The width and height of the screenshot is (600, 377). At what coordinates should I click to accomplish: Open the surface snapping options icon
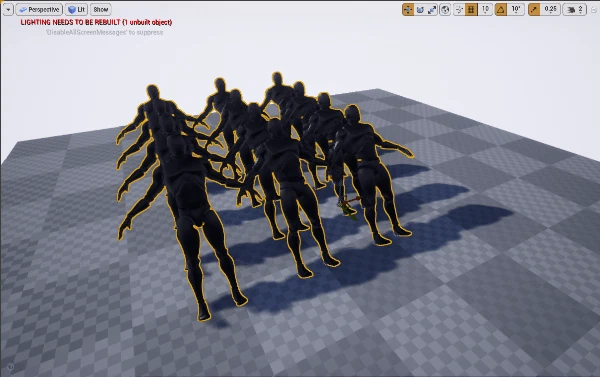pos(459,10)
